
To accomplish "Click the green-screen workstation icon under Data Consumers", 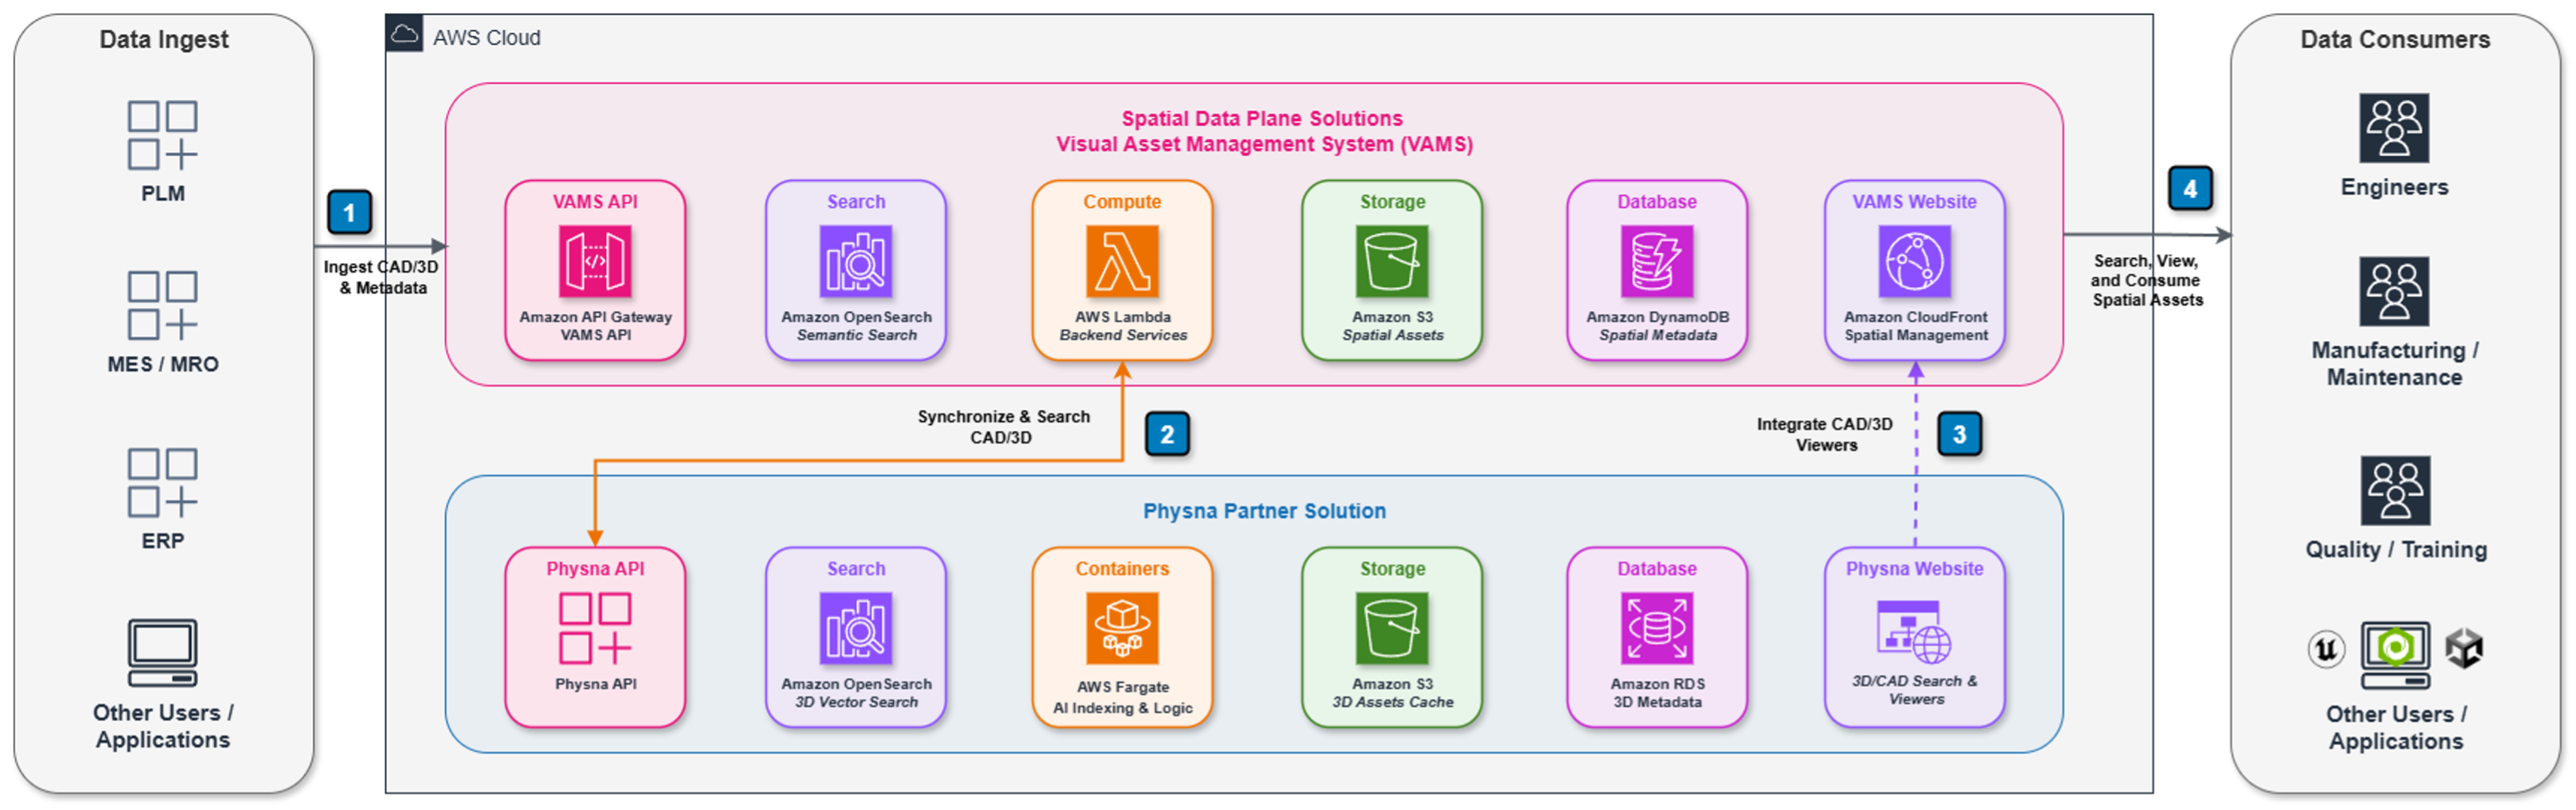I will pyautogui.click(x=2395, y=655).
